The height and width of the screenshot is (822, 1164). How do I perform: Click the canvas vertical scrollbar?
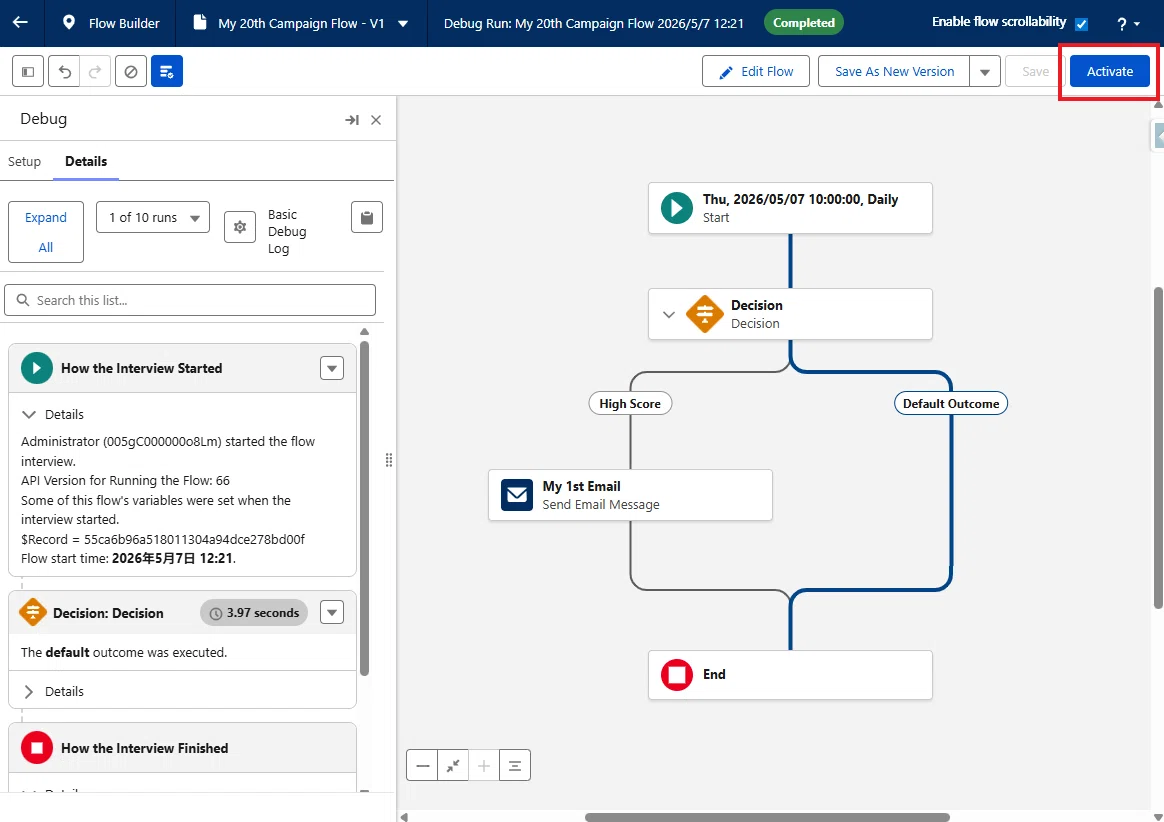[1158, 448]
